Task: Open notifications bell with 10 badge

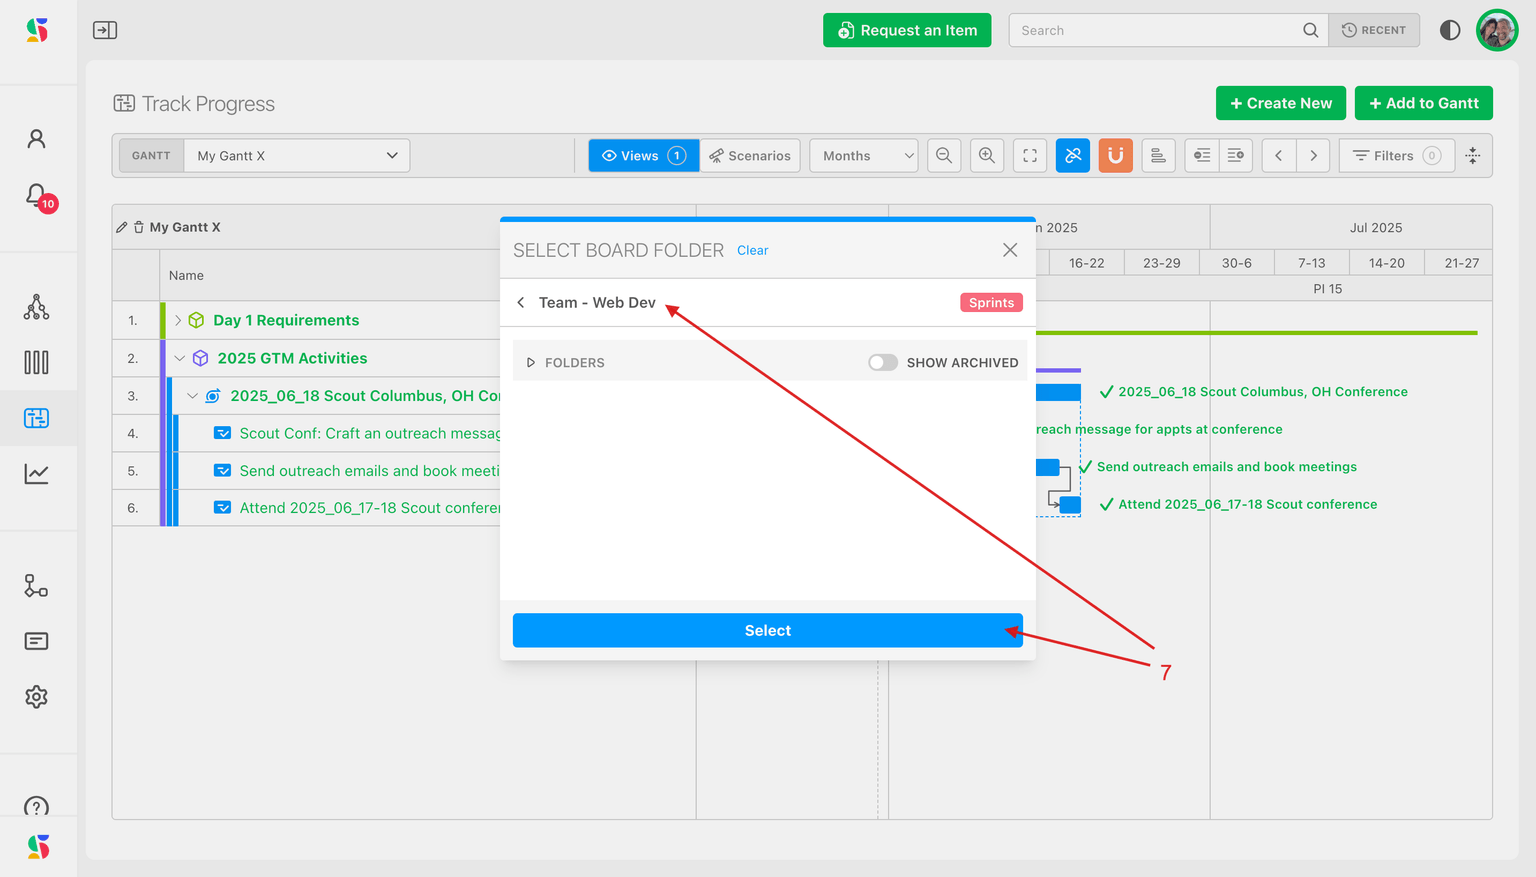Action: (x=37, y=196)
